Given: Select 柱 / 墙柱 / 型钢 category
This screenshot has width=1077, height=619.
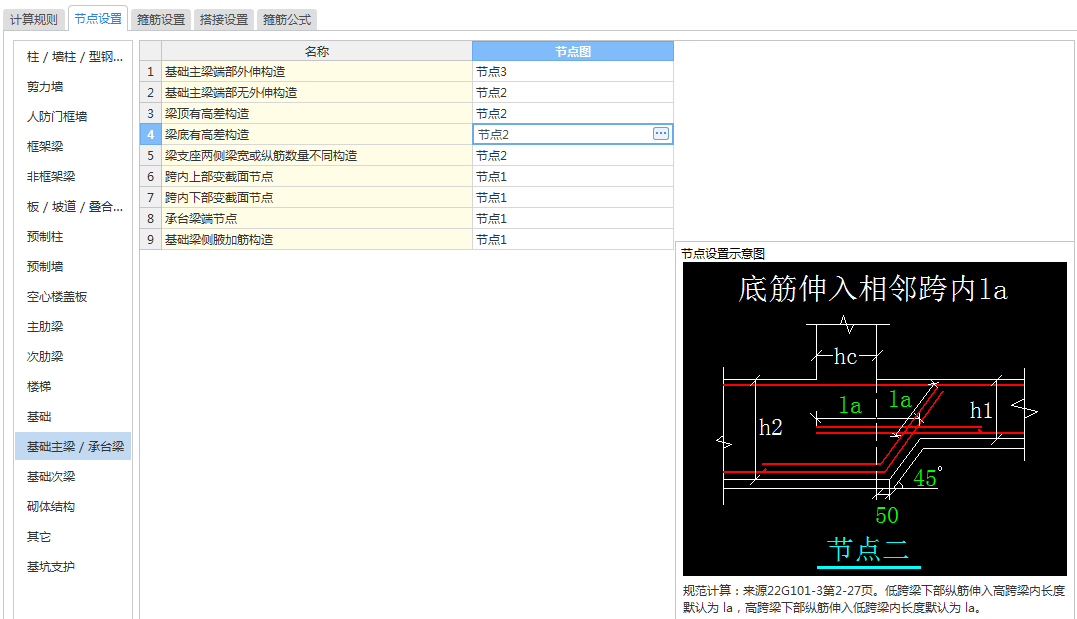Looking at the screenshot, I should (x=74, y=56).
